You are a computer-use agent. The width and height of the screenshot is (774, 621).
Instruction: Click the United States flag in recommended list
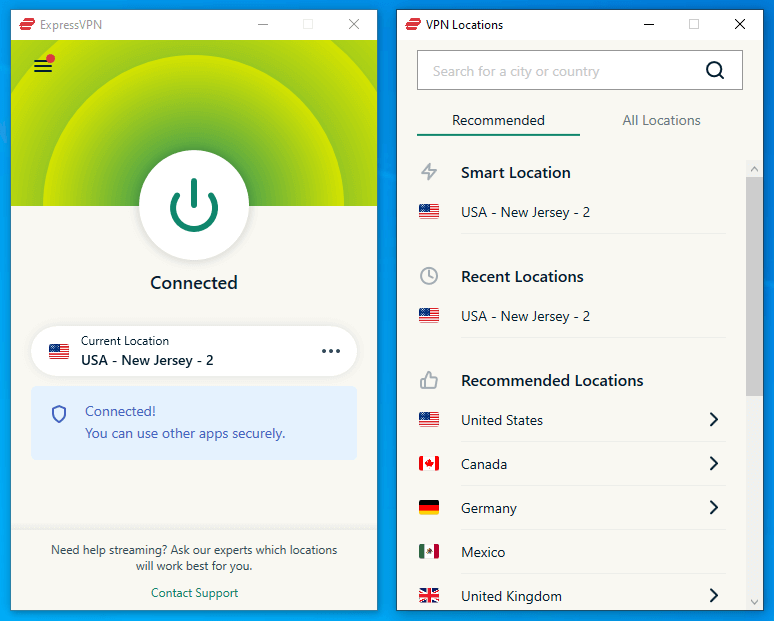click(428, 420)
